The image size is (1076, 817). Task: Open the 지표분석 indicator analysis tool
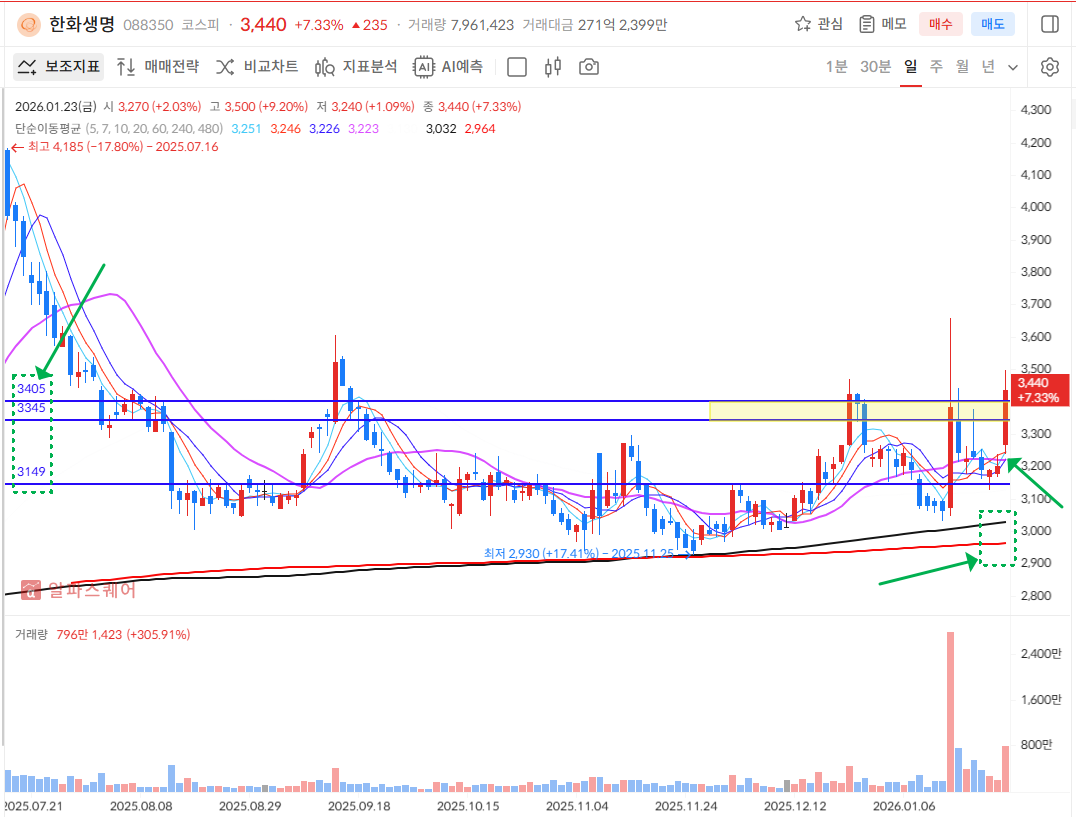(x=356, y=67)
